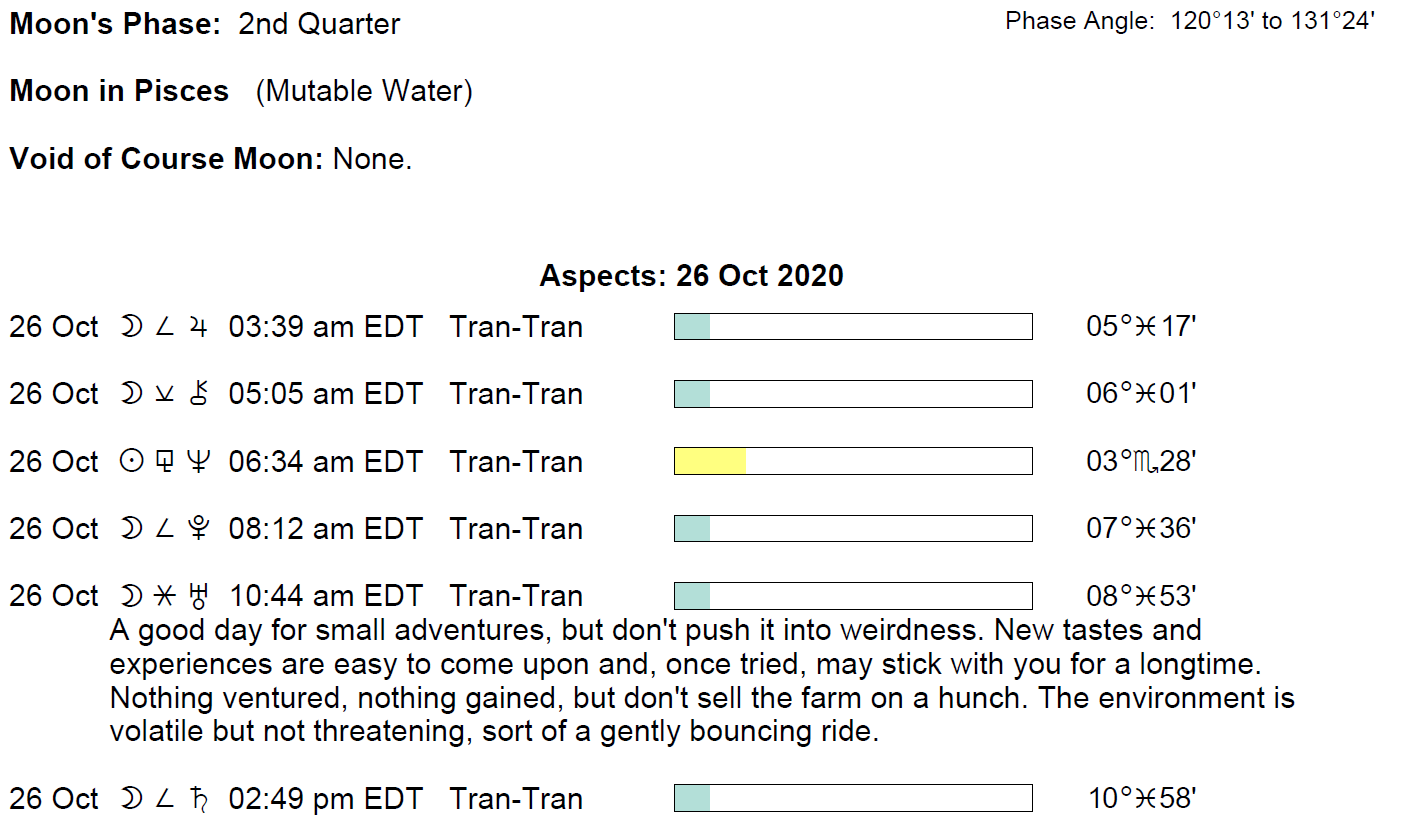This screenshot has height=826, width=1420.
Task: Select the Saturn glyph in the 02:49 pm row
Action: [x=199, y=799]
